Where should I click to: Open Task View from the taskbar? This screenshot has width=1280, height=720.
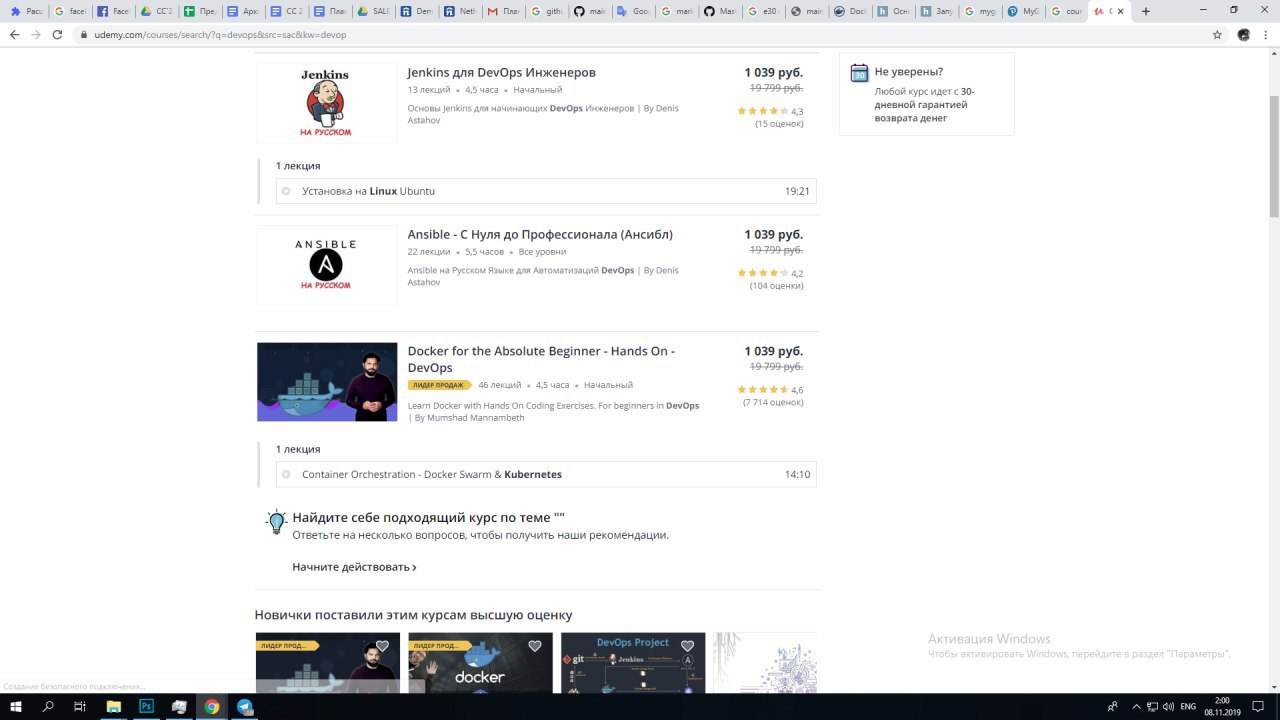click(80, 706)
